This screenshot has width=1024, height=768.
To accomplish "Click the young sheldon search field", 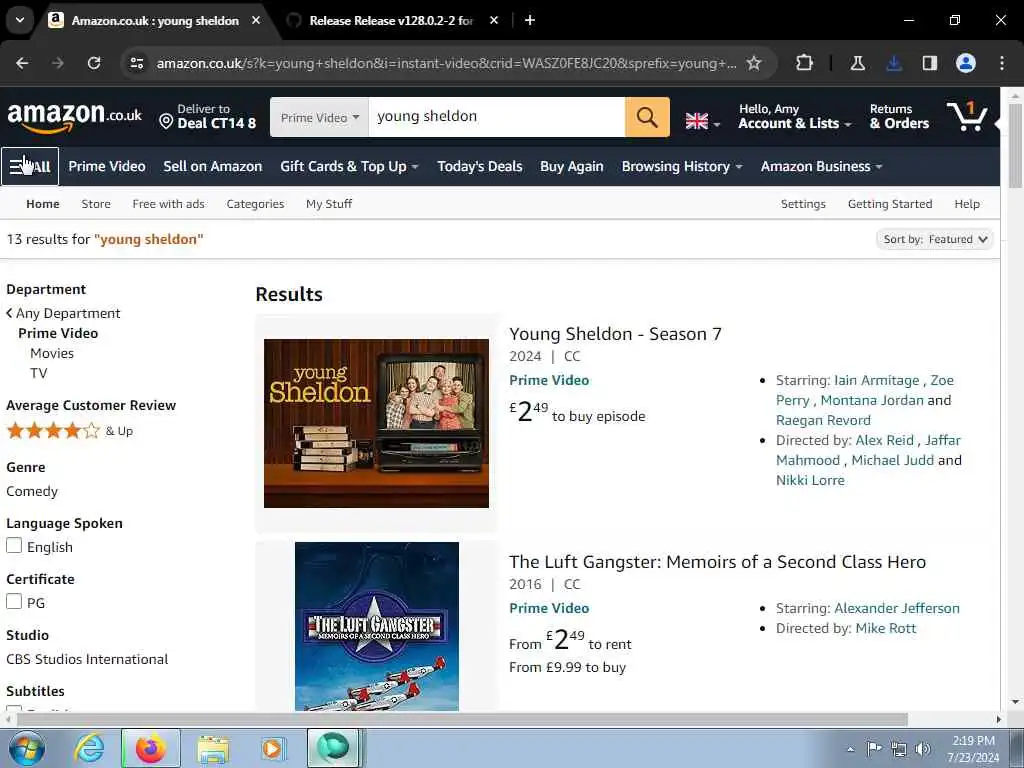I will (497, 117).
